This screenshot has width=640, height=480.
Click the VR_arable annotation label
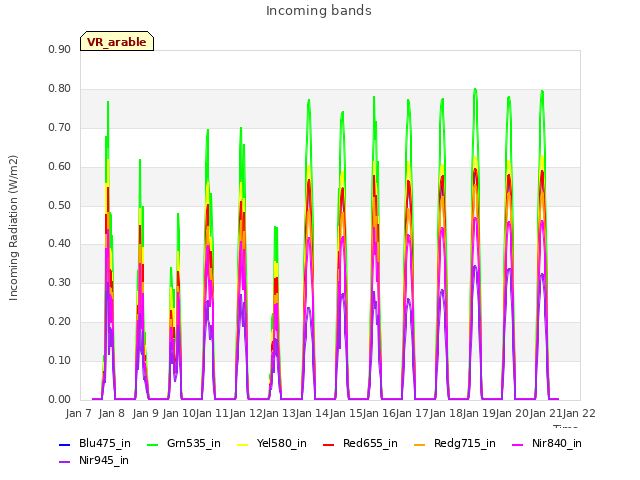tap(117, 42)
